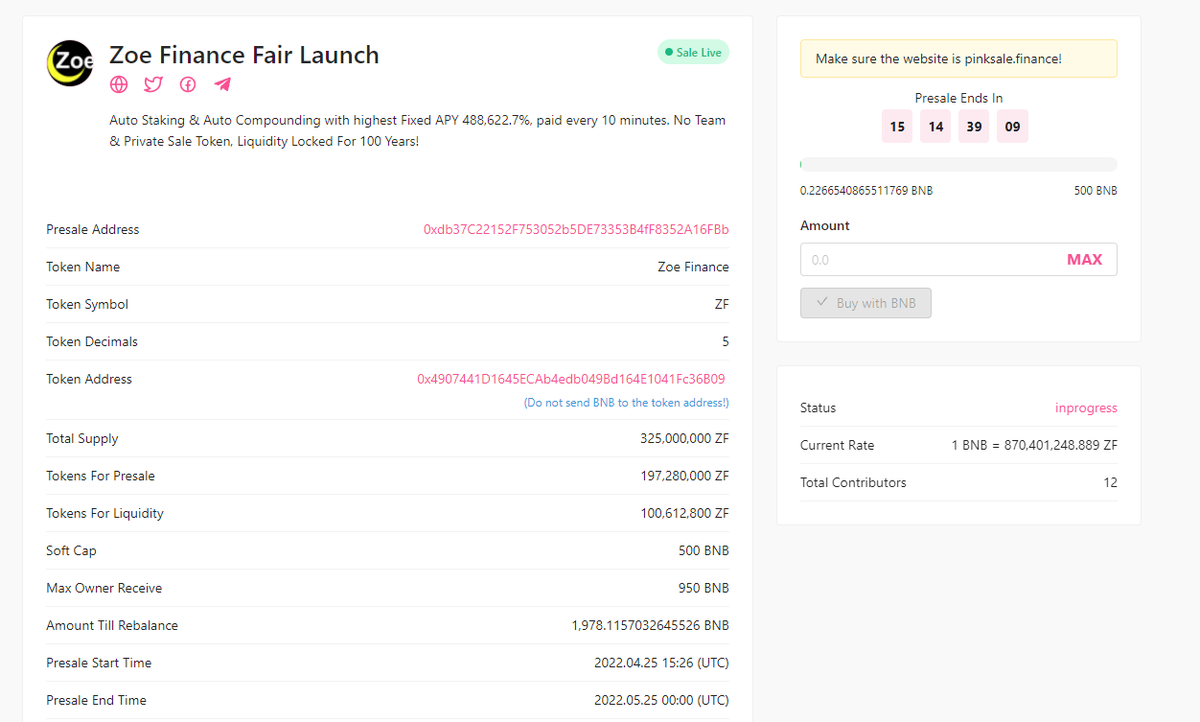1200x722 pixels.
Task: Click the Total Contributors row label
Action: click(x=853, y=483)
